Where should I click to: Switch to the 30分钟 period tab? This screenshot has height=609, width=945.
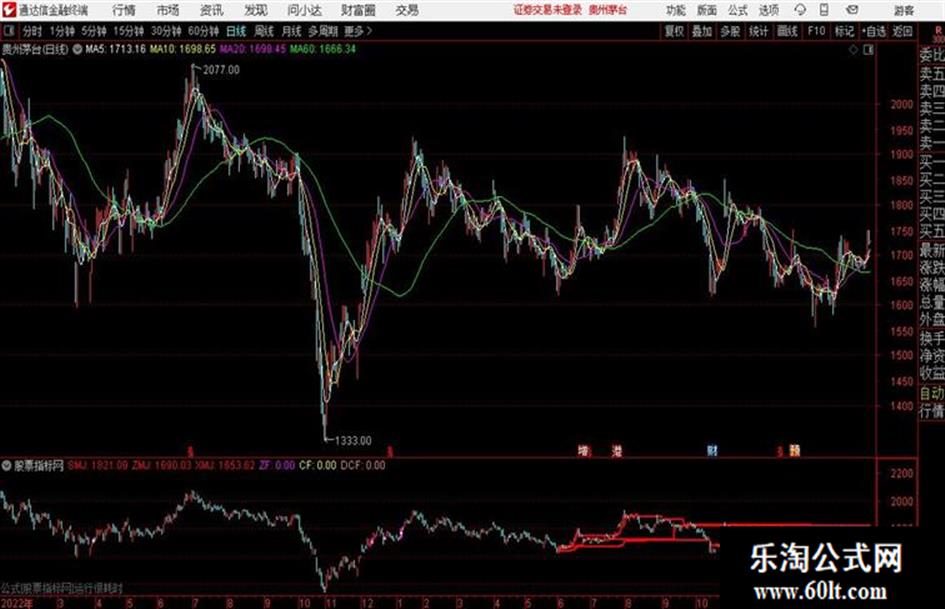coord(166,31)
